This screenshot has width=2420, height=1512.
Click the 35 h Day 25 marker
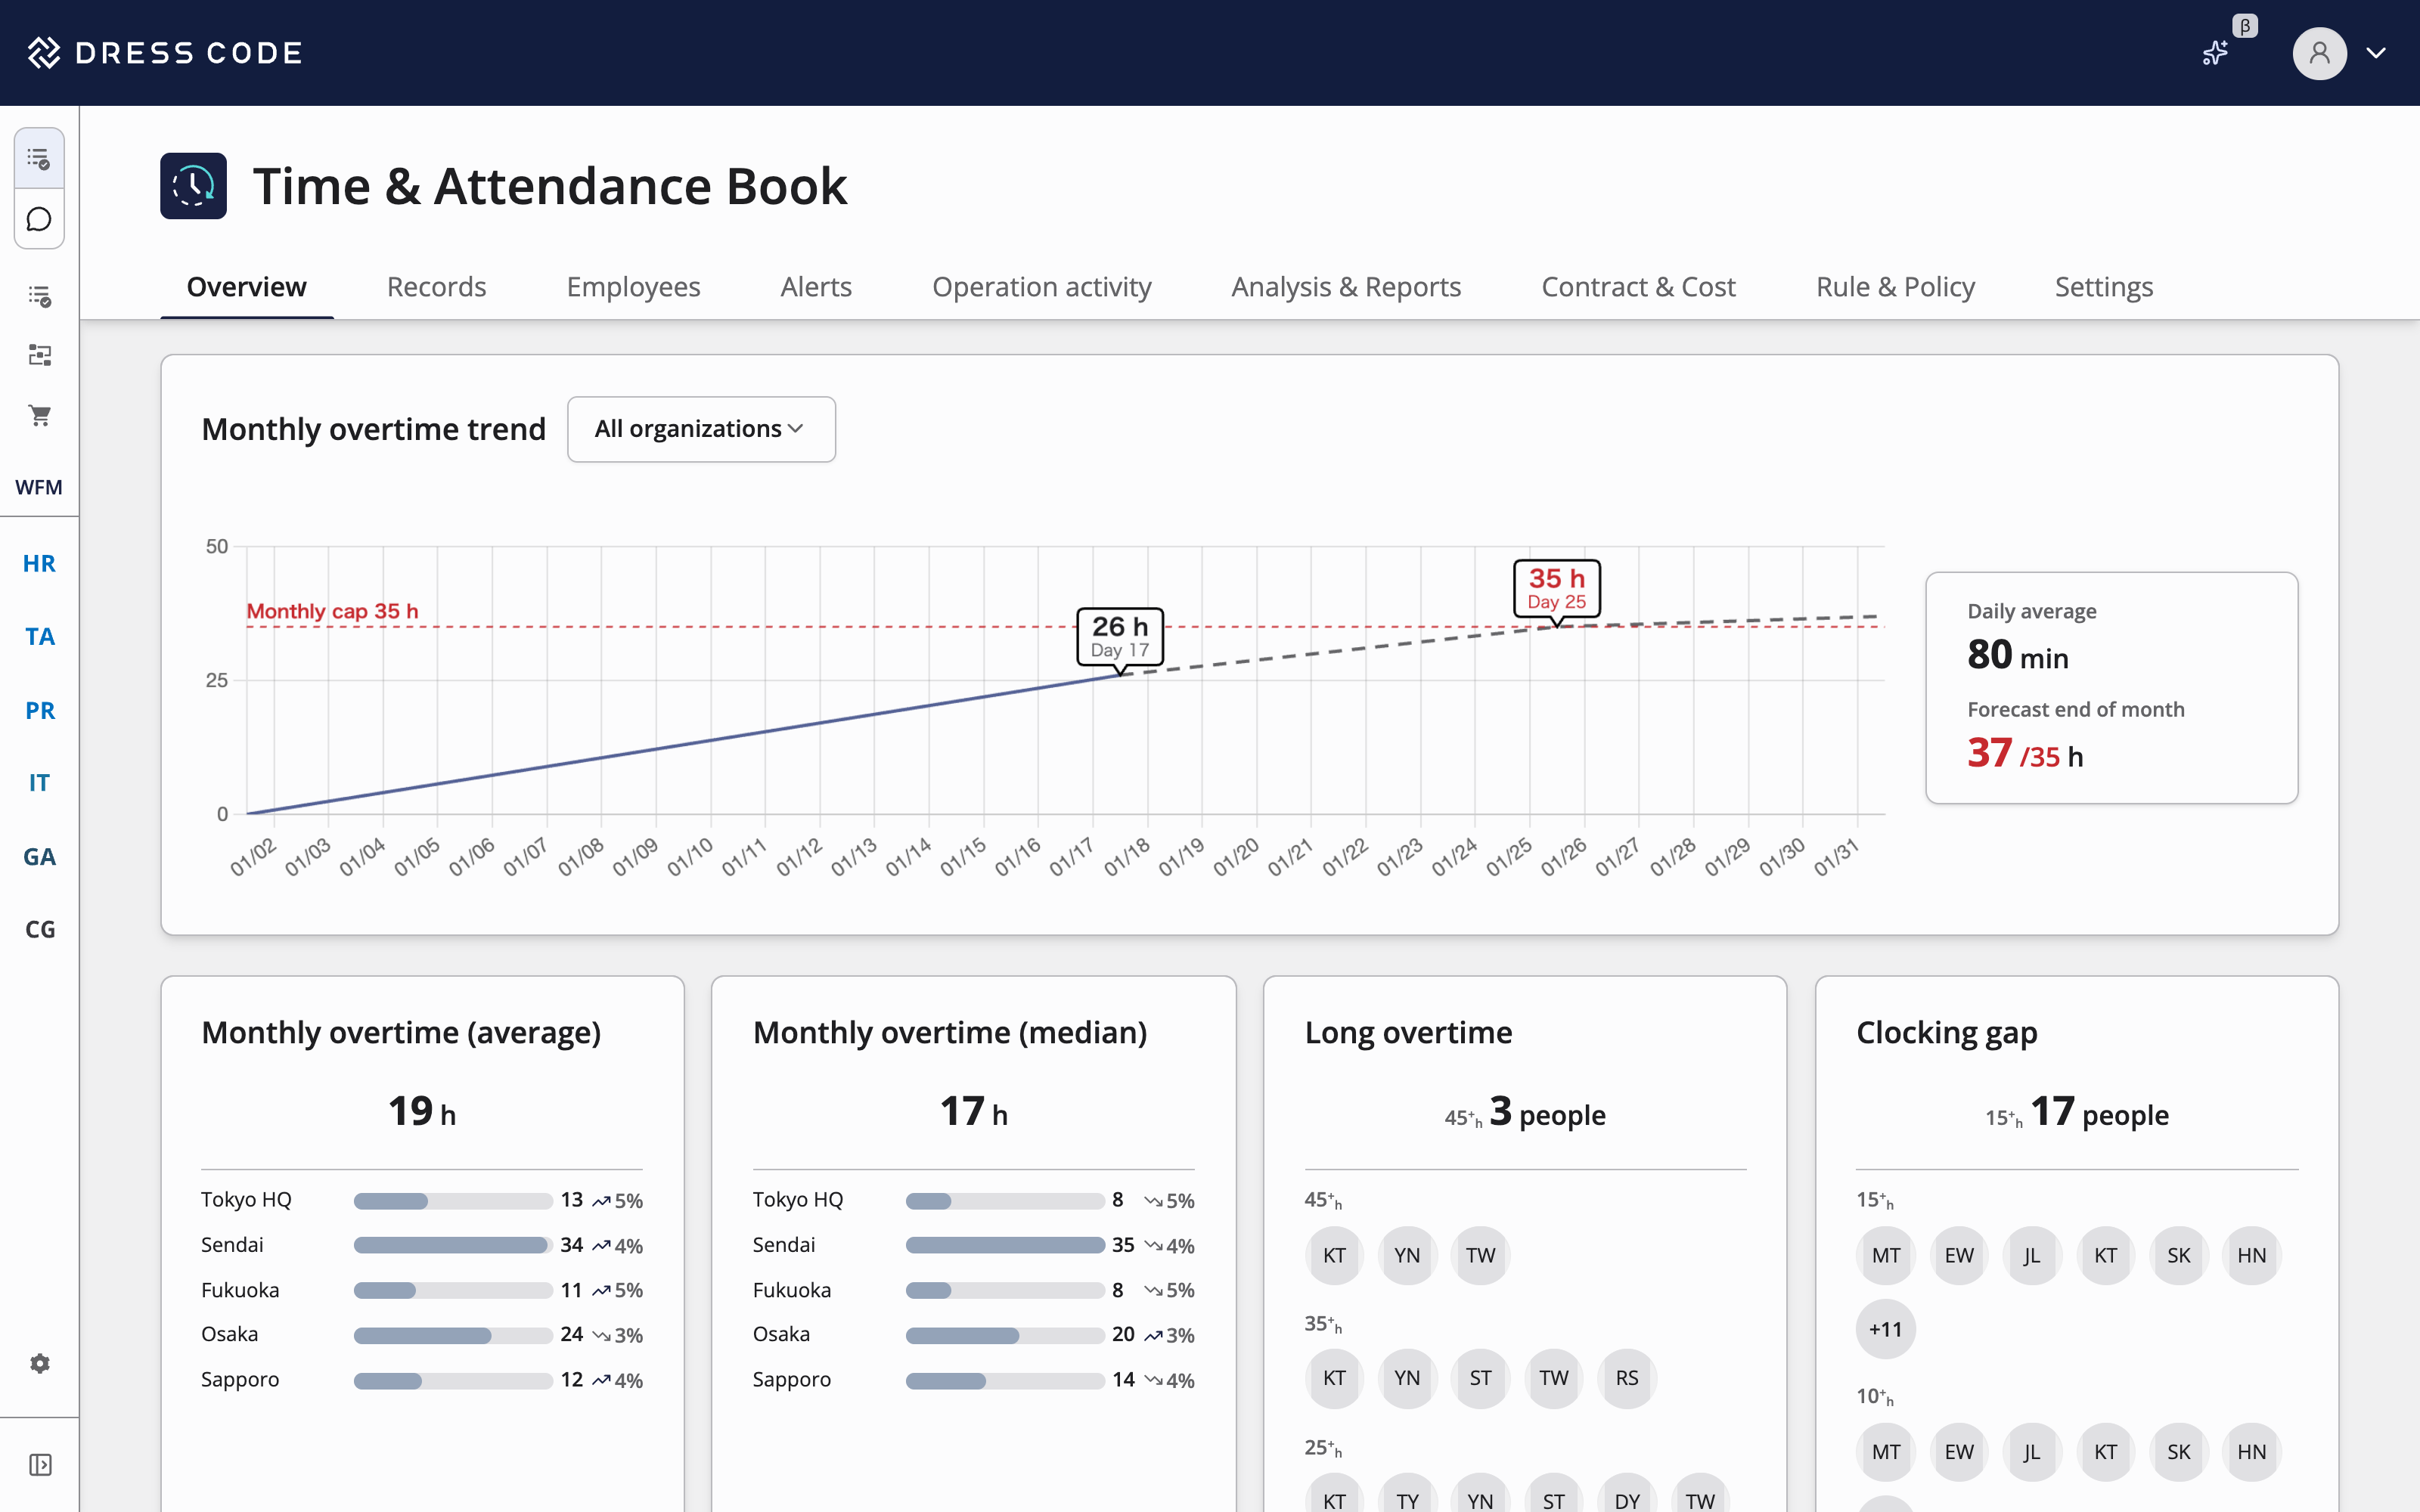pyautogui.click(x=1556, y=589)
